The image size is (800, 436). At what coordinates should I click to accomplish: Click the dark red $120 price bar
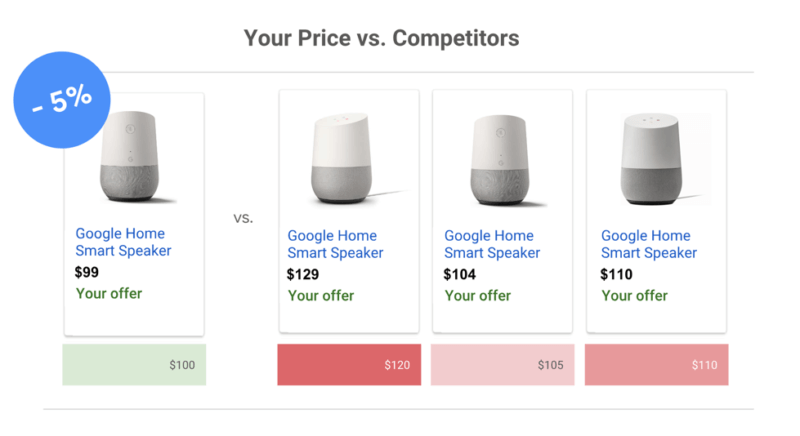[x=349, y=365]
